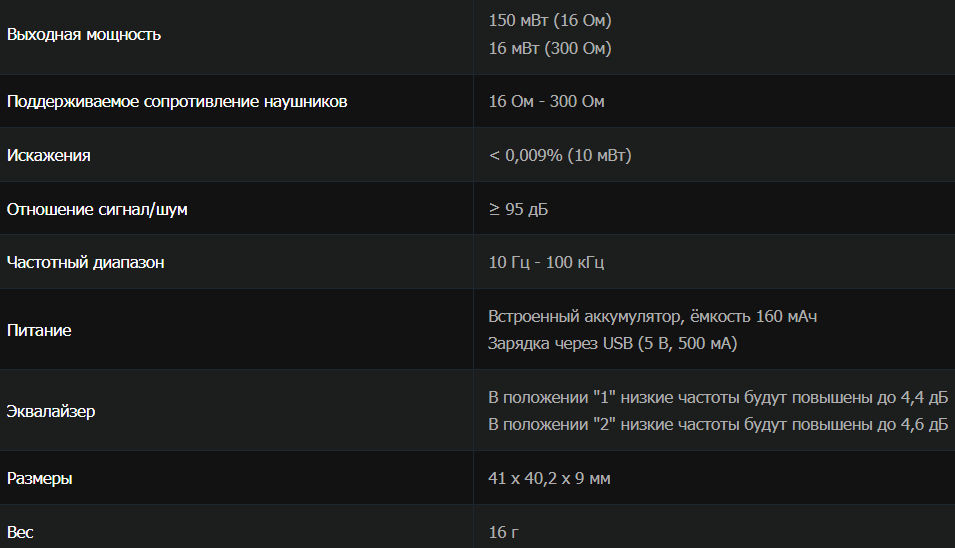Click the "Отношение сигнал/шум" label
This screenshot has width=955, height=548.
[x=97, y=210]
